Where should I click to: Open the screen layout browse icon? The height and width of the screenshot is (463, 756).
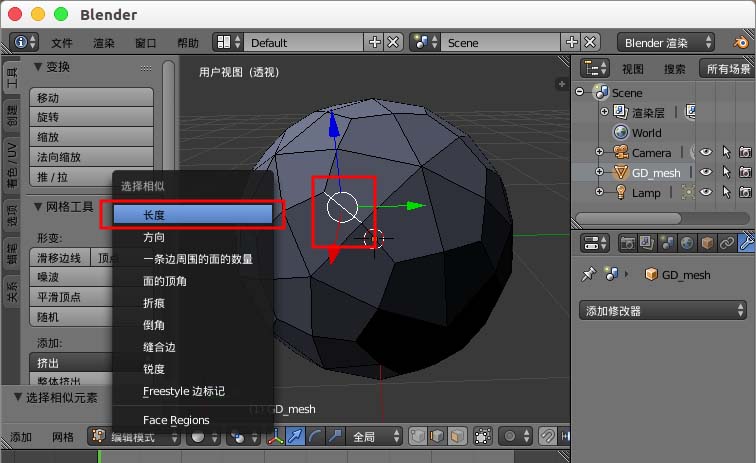pos(228,42)
